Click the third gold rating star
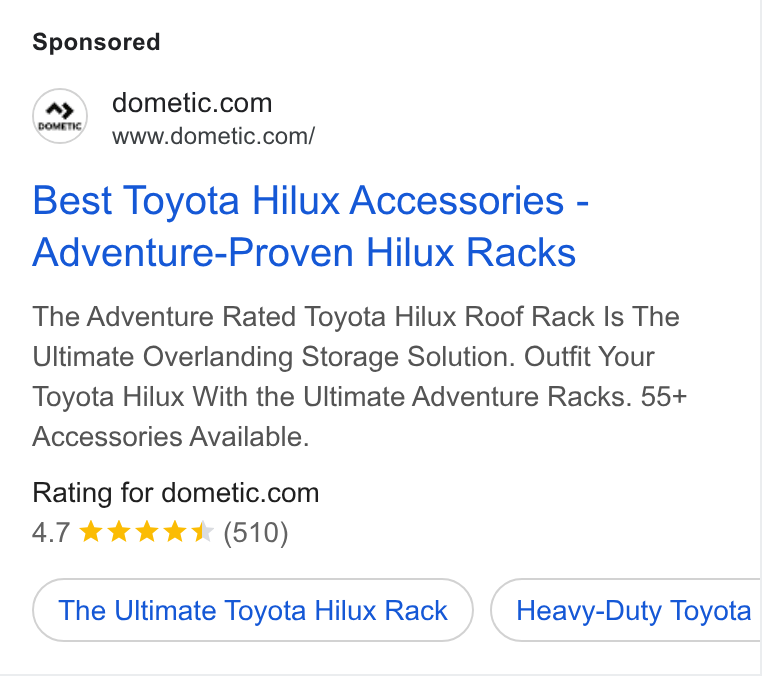This screenshot has height=676, width=762. click(x=147, y=531)
